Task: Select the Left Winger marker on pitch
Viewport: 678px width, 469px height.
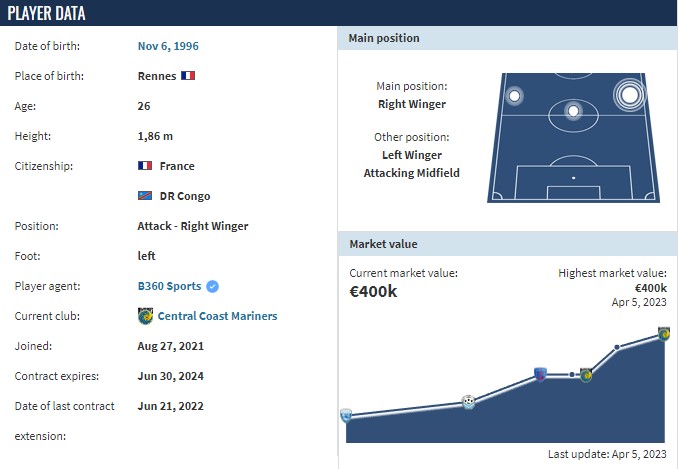Action: pyautogui.click(x=514, y=96)
